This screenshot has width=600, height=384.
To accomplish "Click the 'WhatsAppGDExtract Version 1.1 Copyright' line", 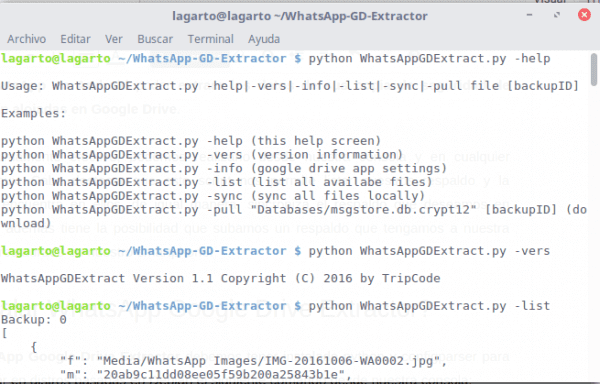I will click(220, 278).
